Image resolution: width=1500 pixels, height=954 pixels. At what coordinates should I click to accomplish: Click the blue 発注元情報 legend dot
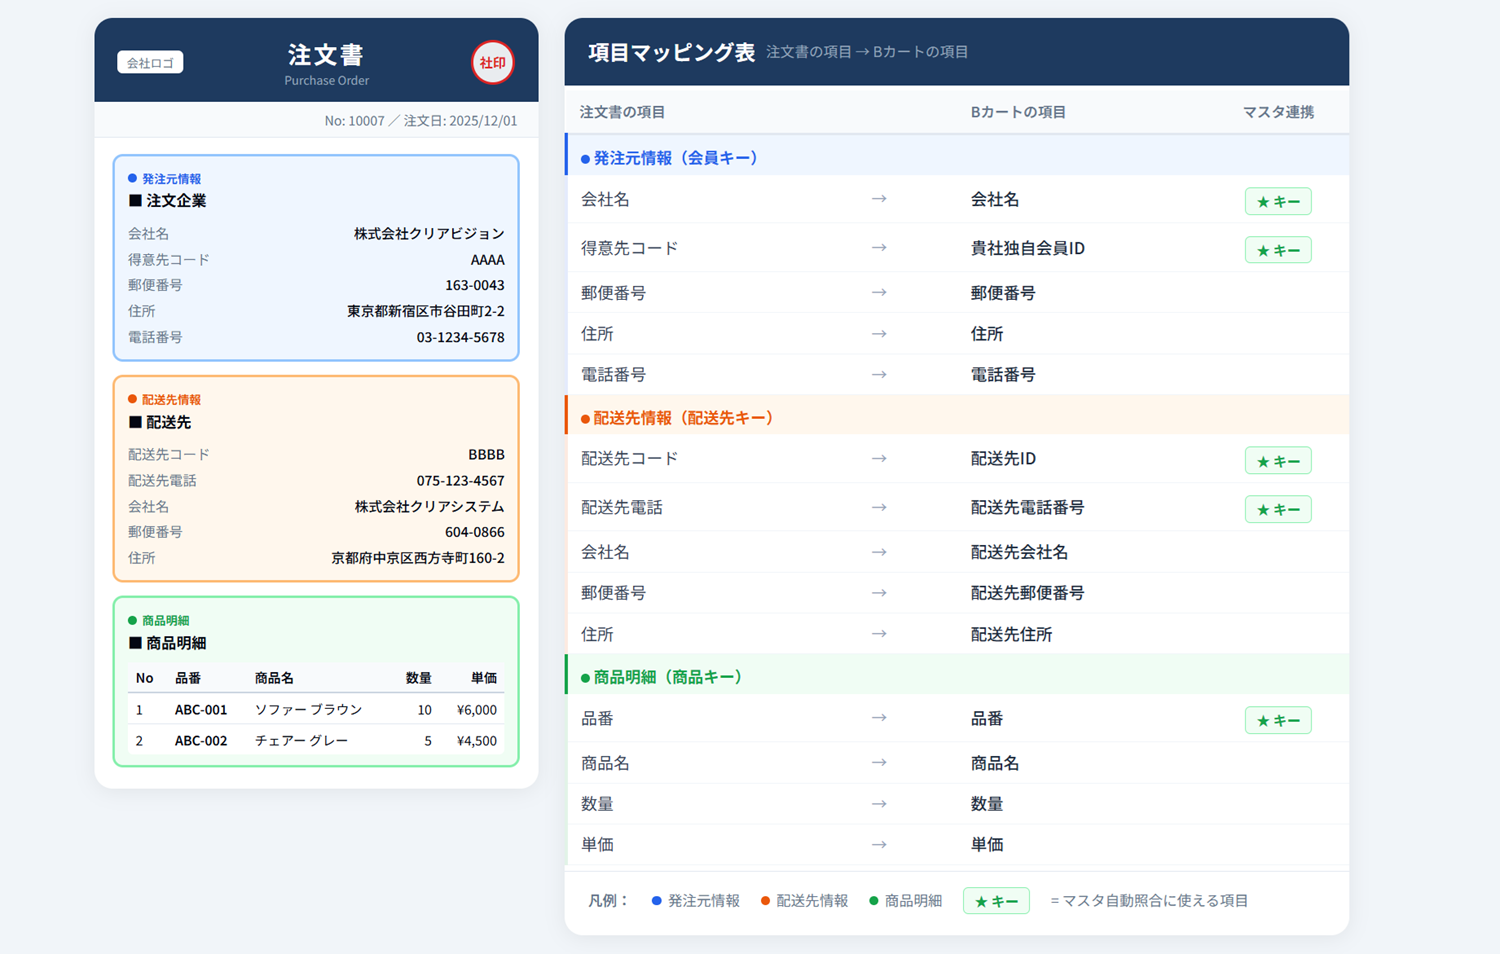click(656, 901)
